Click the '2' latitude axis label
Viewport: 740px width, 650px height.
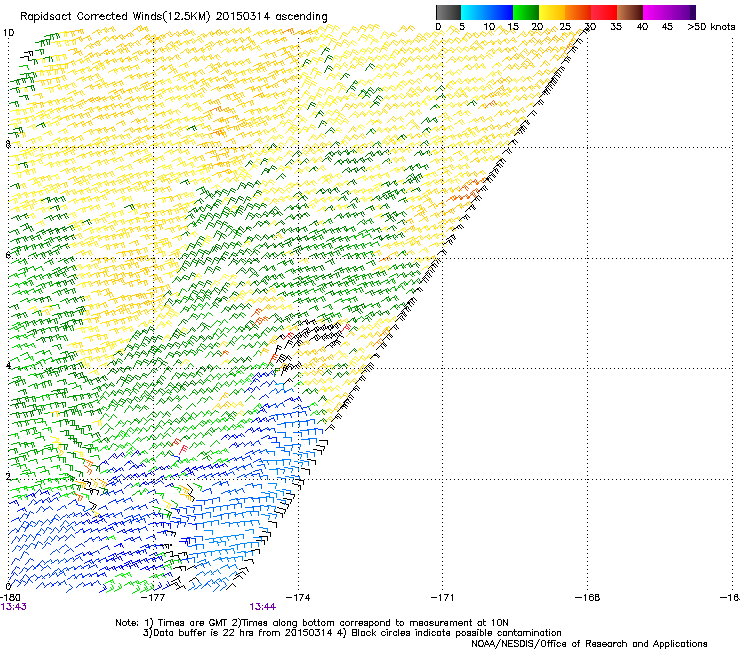coord(8,476)
